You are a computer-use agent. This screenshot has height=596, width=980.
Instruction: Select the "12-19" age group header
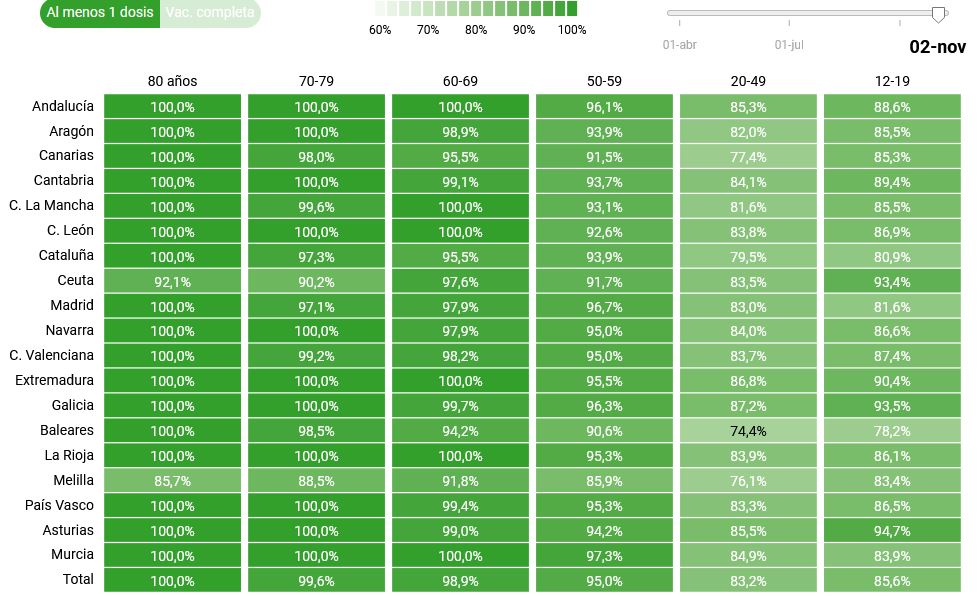pyautogui.click(x=891, y=81)
